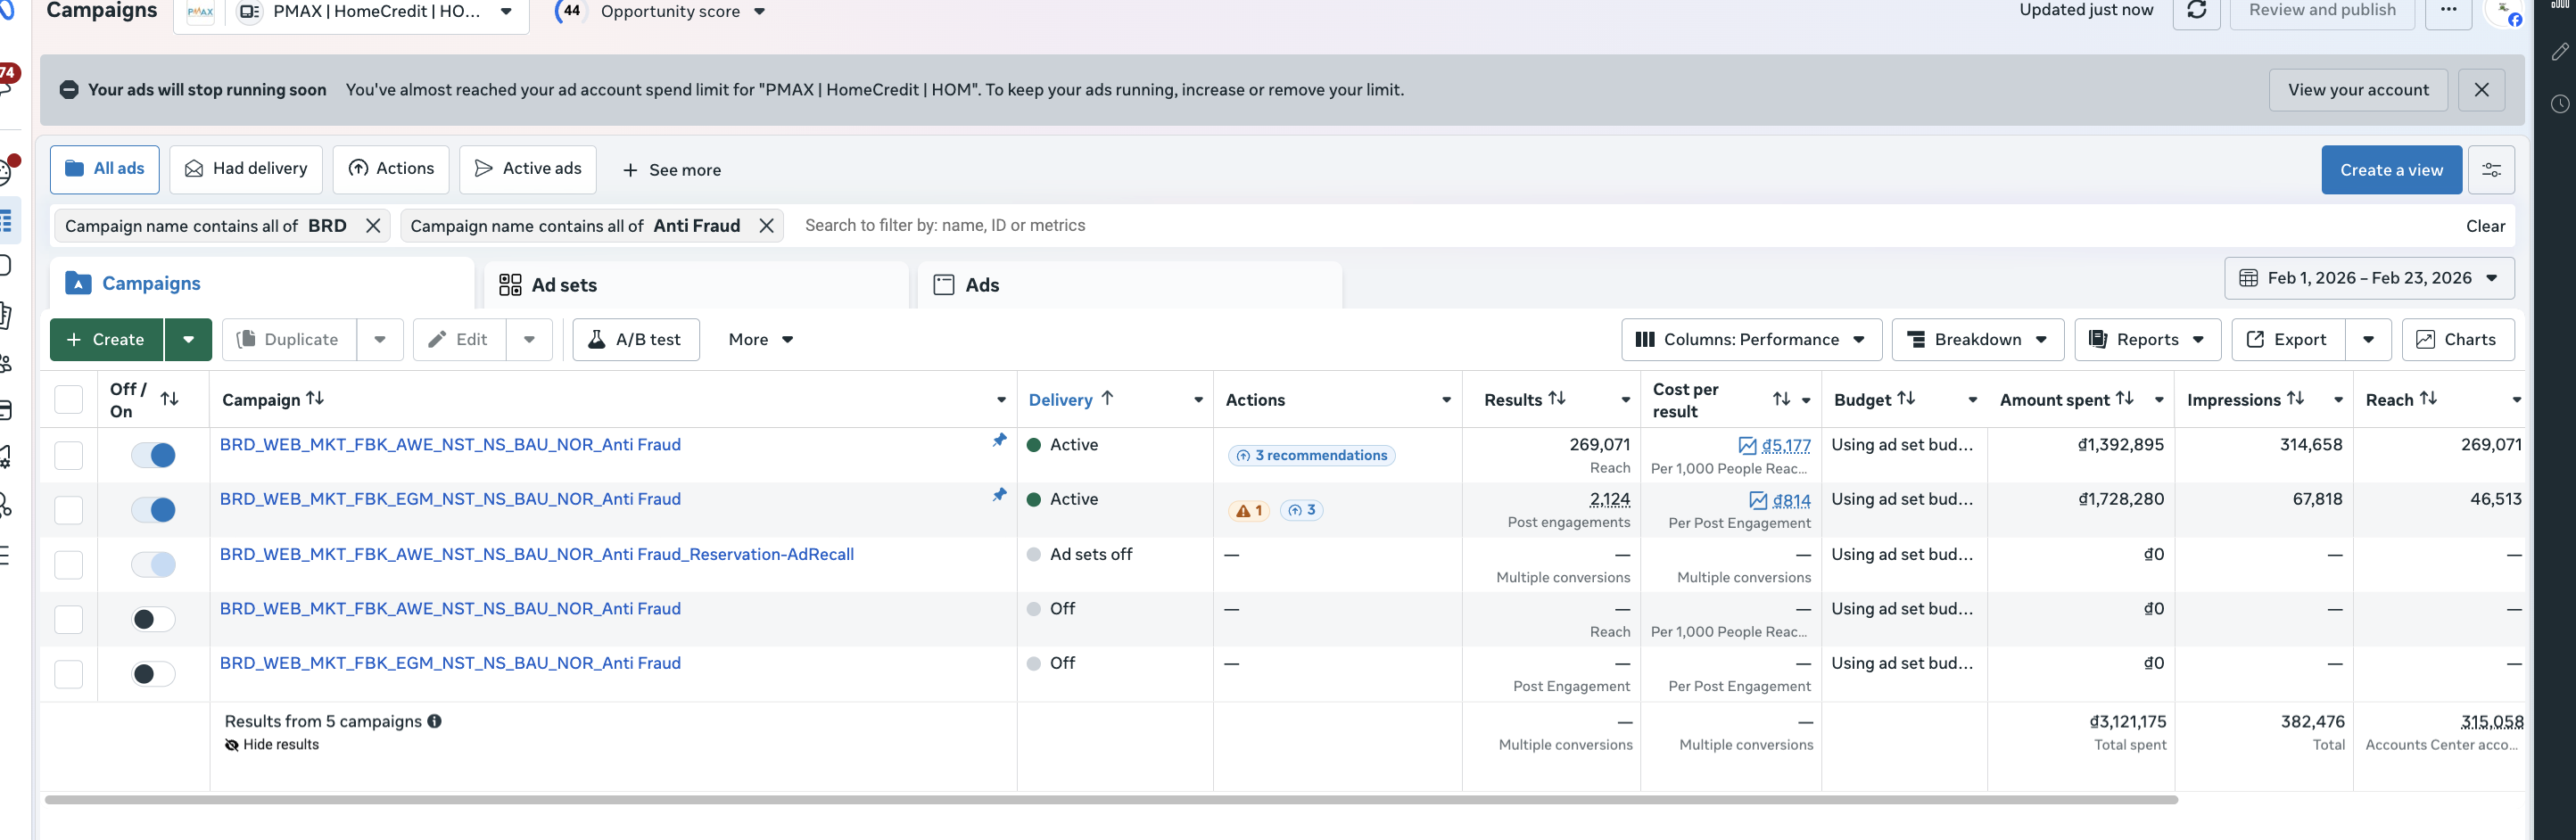This screenshot has width=2576, height=840.
Task: Turn off the first active AWE campaign toggle
Action: (x=154, y=456)
